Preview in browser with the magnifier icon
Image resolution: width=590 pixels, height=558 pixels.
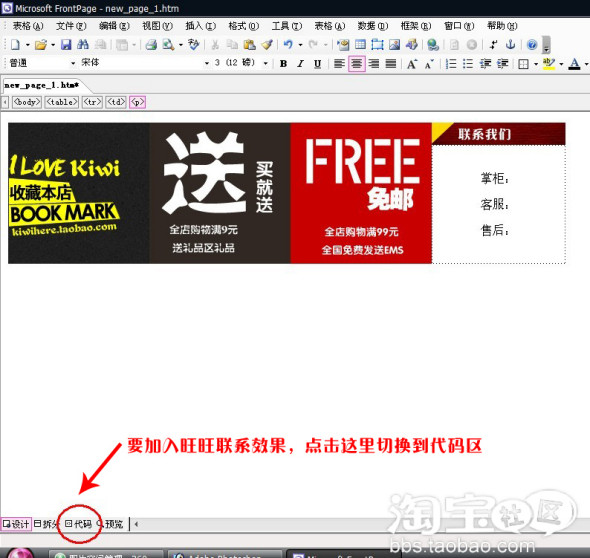[168, 45]
